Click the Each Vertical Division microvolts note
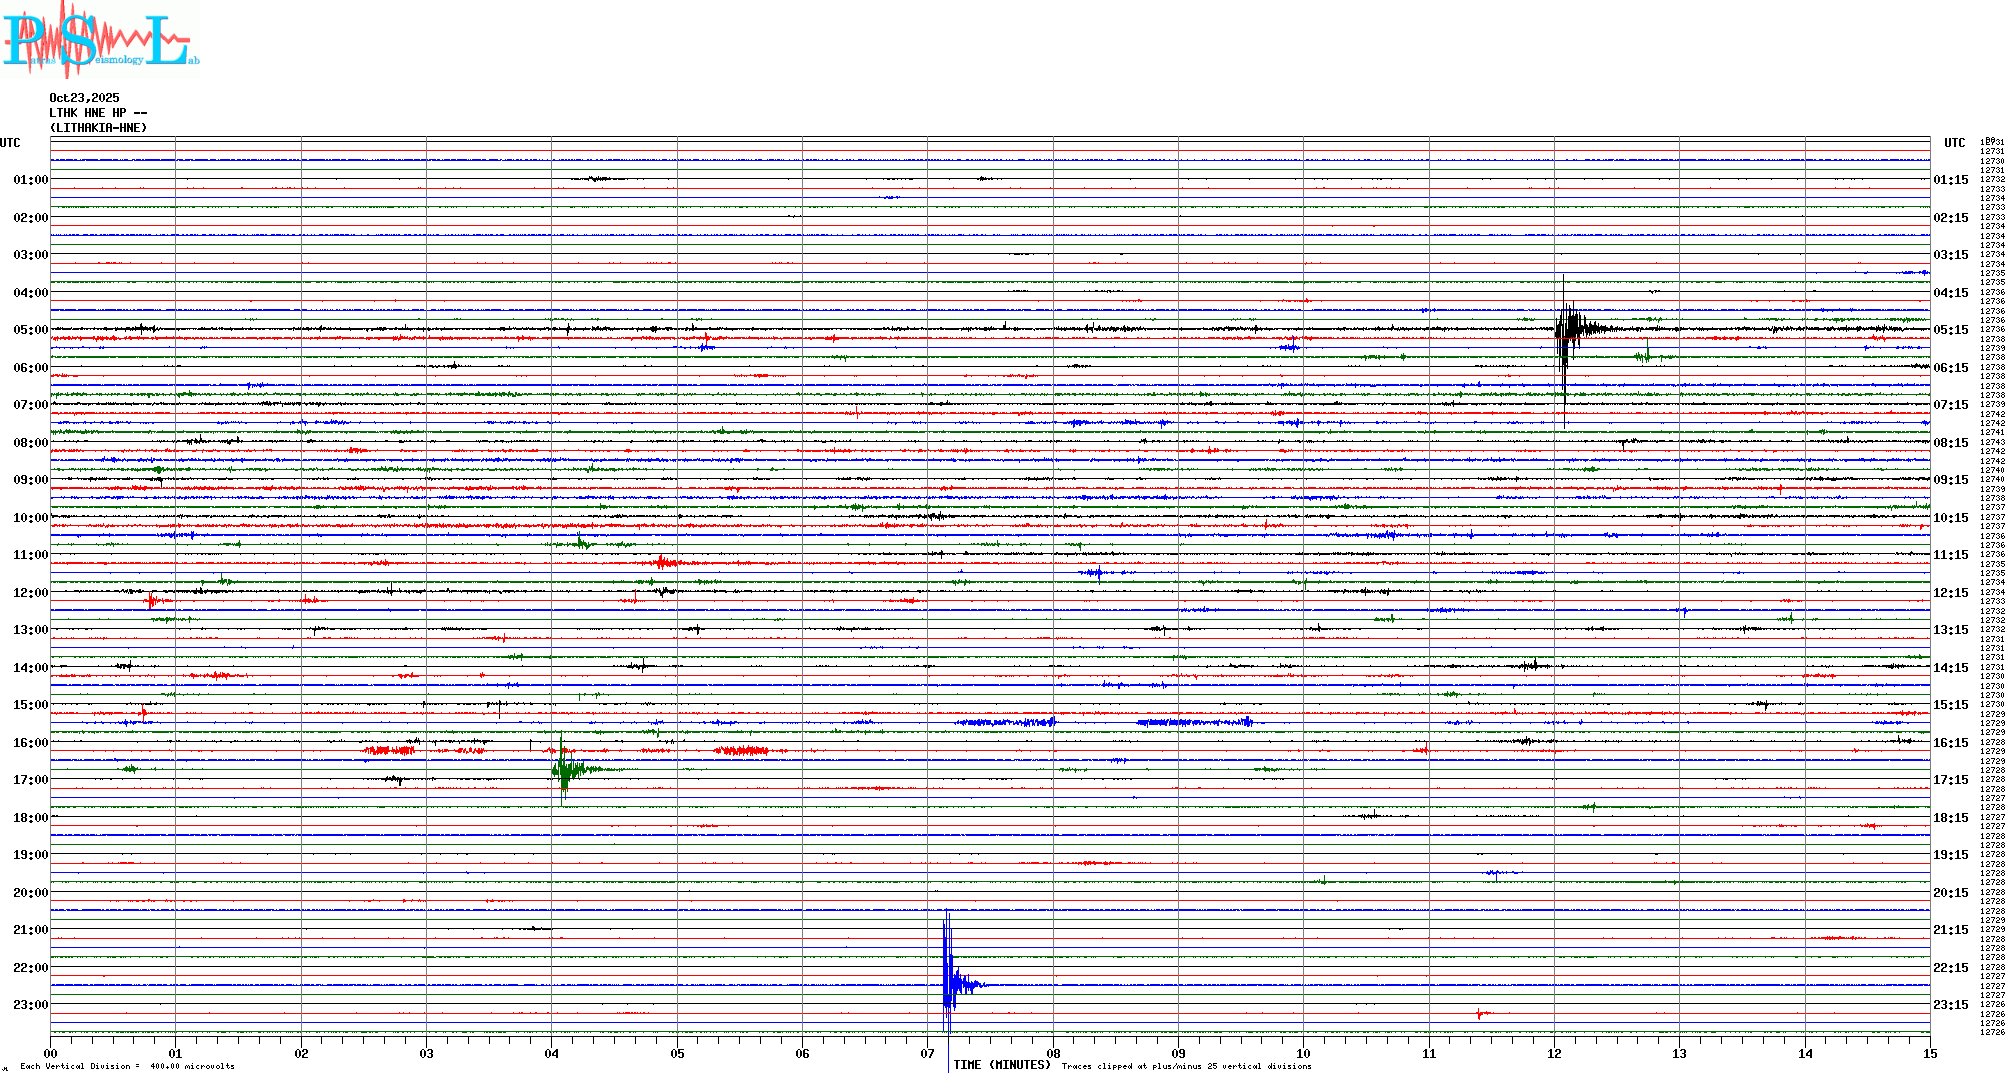The image size is (2010, 1080). (127, 1066)
